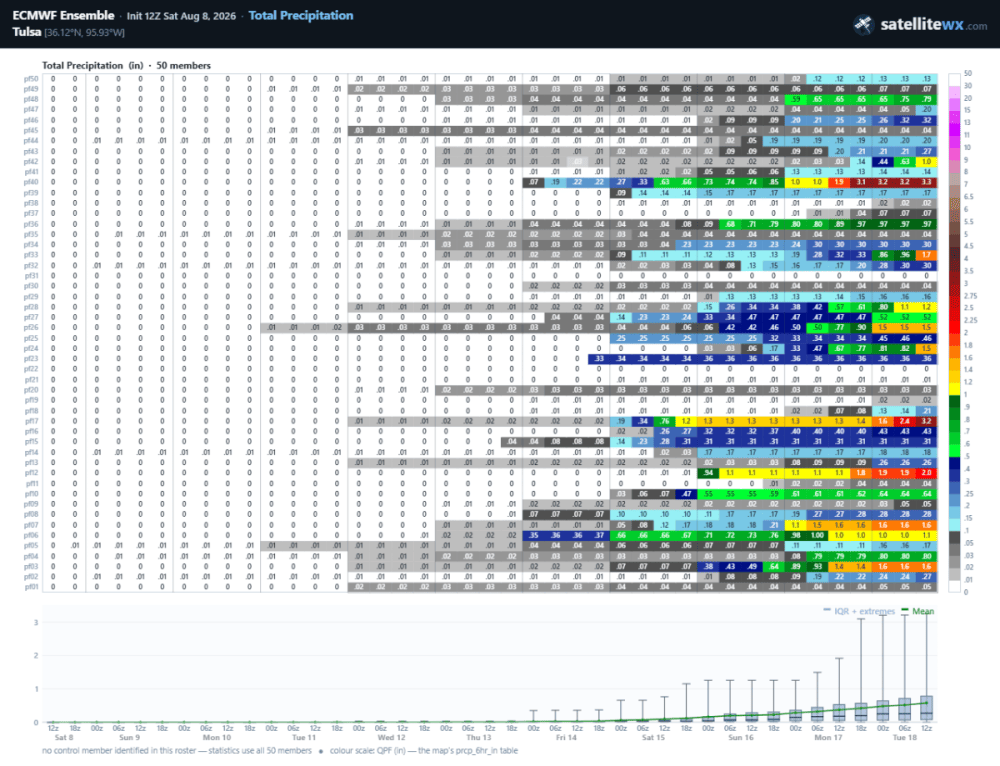Select member row label pf40
This screenshot has height=766, width=1000.
pyautogui.click(x=31, y=182)
